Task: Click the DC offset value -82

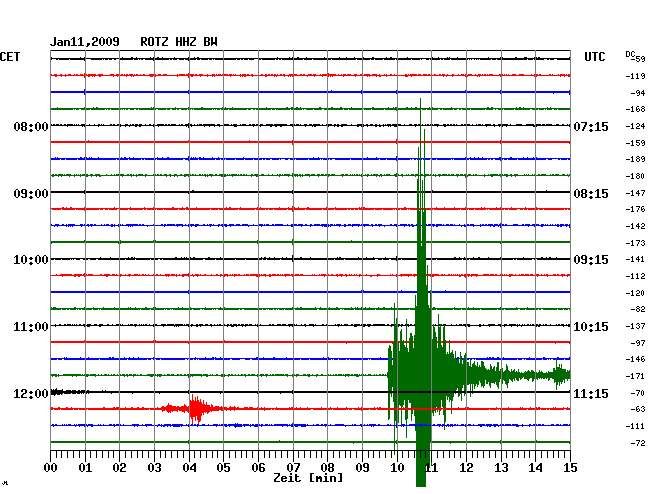Action: point(638,309)
